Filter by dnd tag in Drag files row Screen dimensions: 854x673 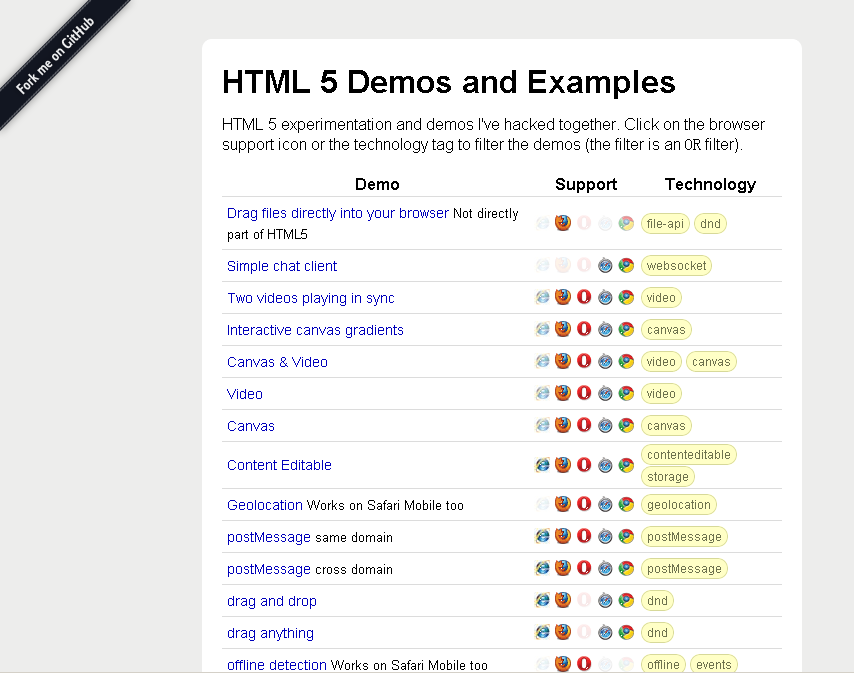[710, 224]
